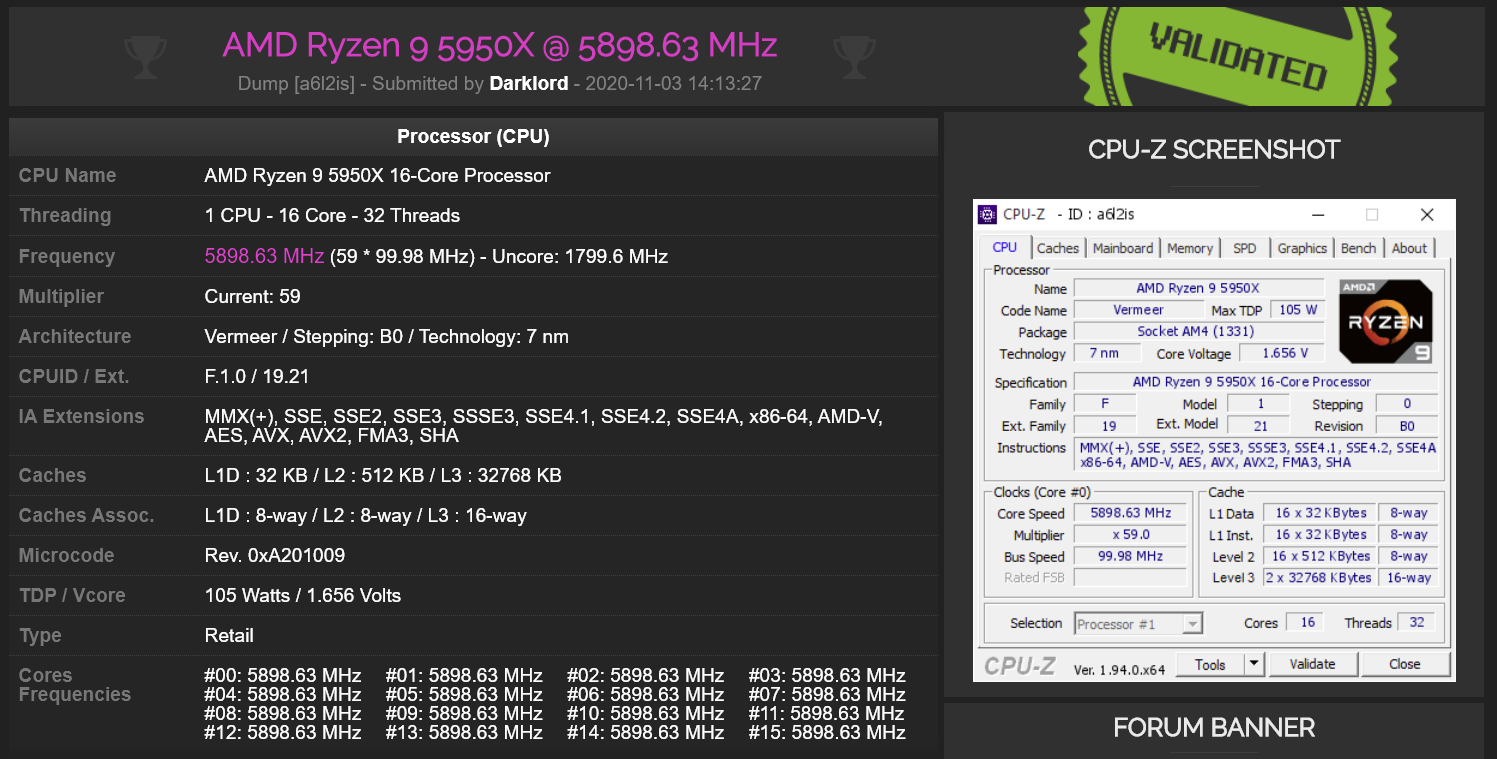Click the Bus Speed 99.98 MHz field
Screen dimensions: 1497x759
(x=1130, y=556)
